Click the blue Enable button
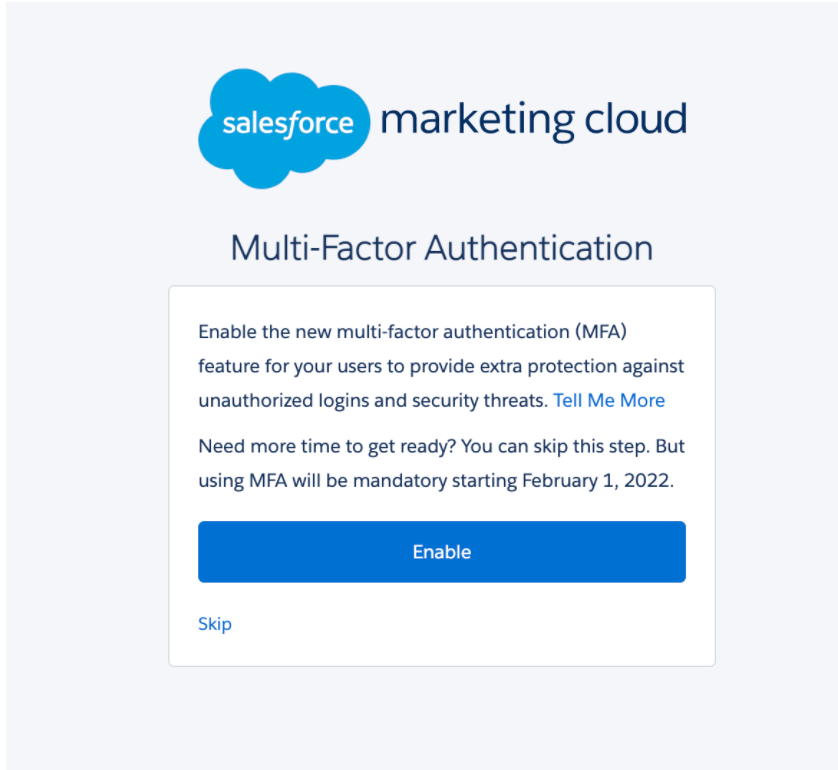838x770 pixels. click(x=441, y=551)
